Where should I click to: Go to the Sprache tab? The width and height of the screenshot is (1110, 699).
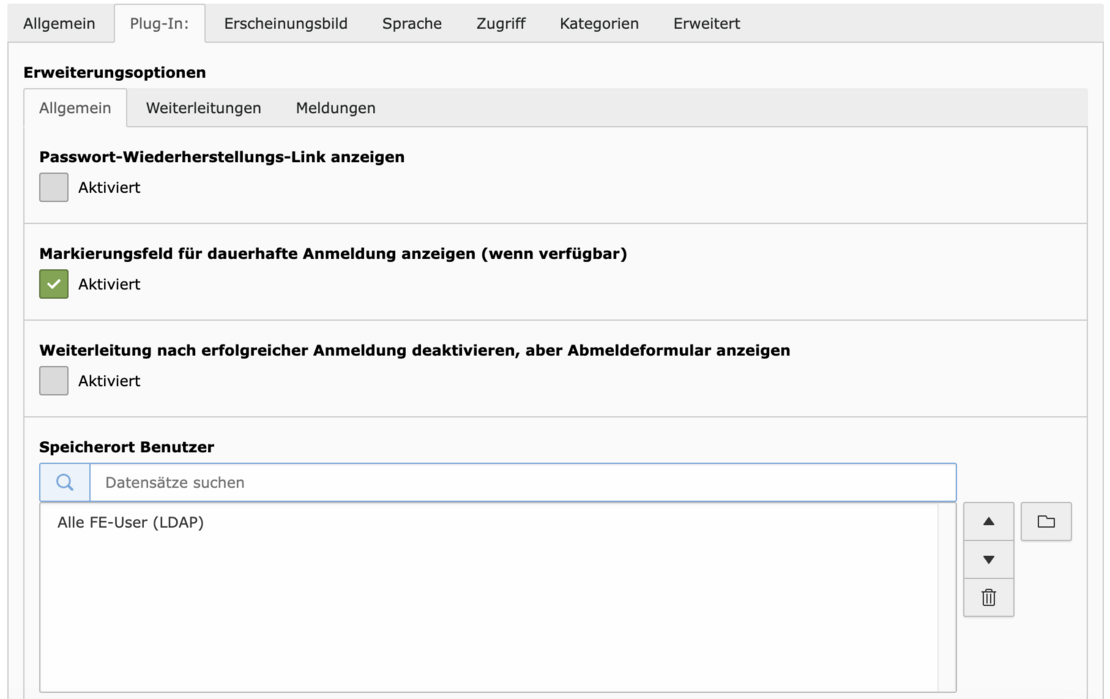(x=411, y=24)
